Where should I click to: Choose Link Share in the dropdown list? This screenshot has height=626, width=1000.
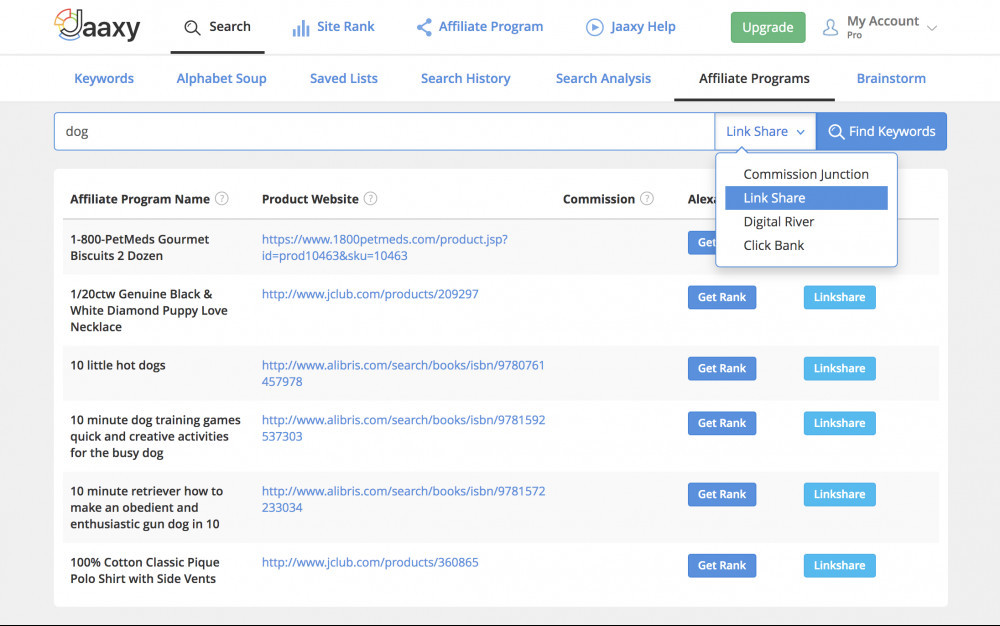tap(806, 198)
